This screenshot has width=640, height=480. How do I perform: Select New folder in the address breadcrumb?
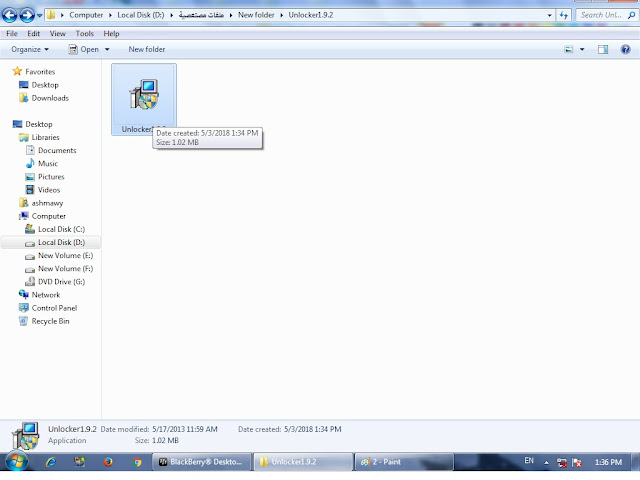tap(256, 15)
